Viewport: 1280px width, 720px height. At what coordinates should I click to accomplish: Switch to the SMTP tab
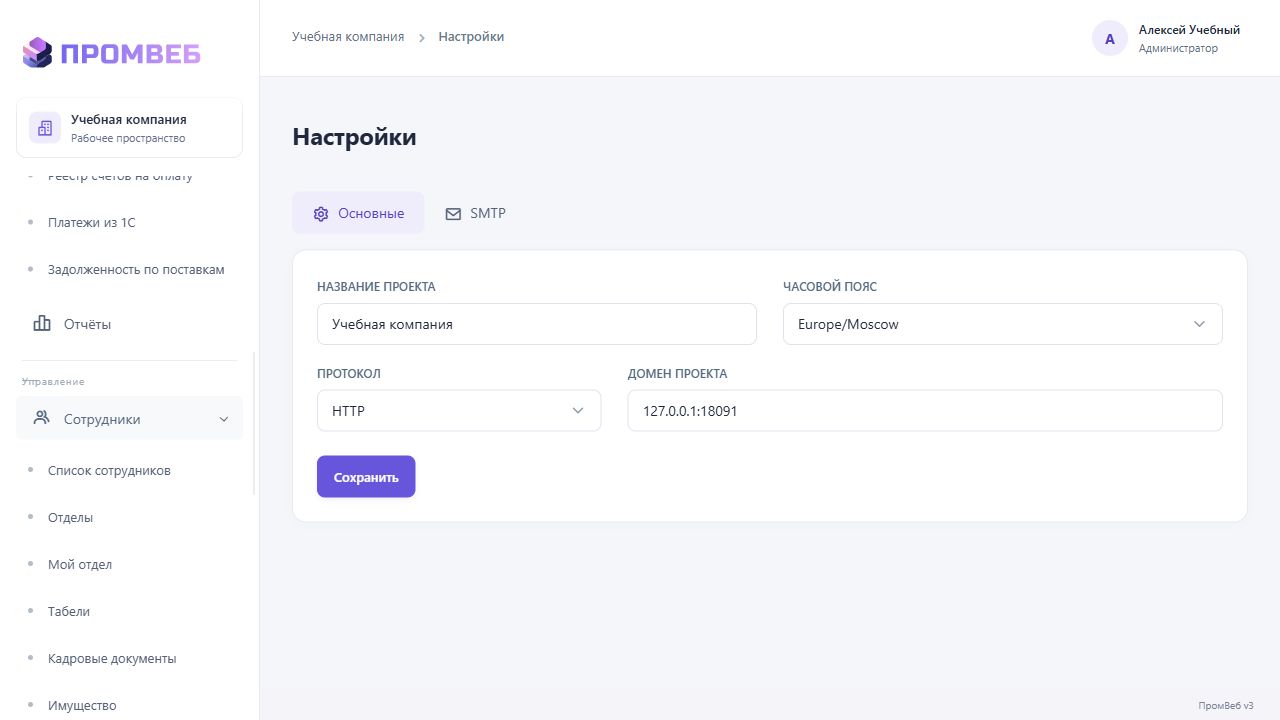point(475,213)
